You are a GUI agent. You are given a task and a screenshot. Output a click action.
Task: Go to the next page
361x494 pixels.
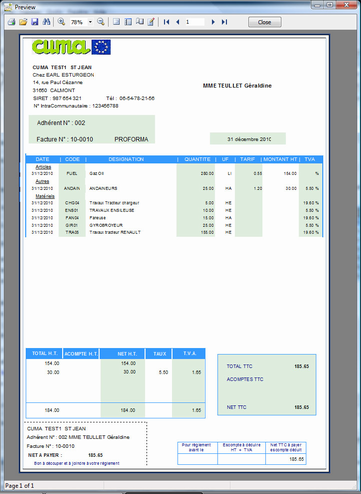[213, 22]
